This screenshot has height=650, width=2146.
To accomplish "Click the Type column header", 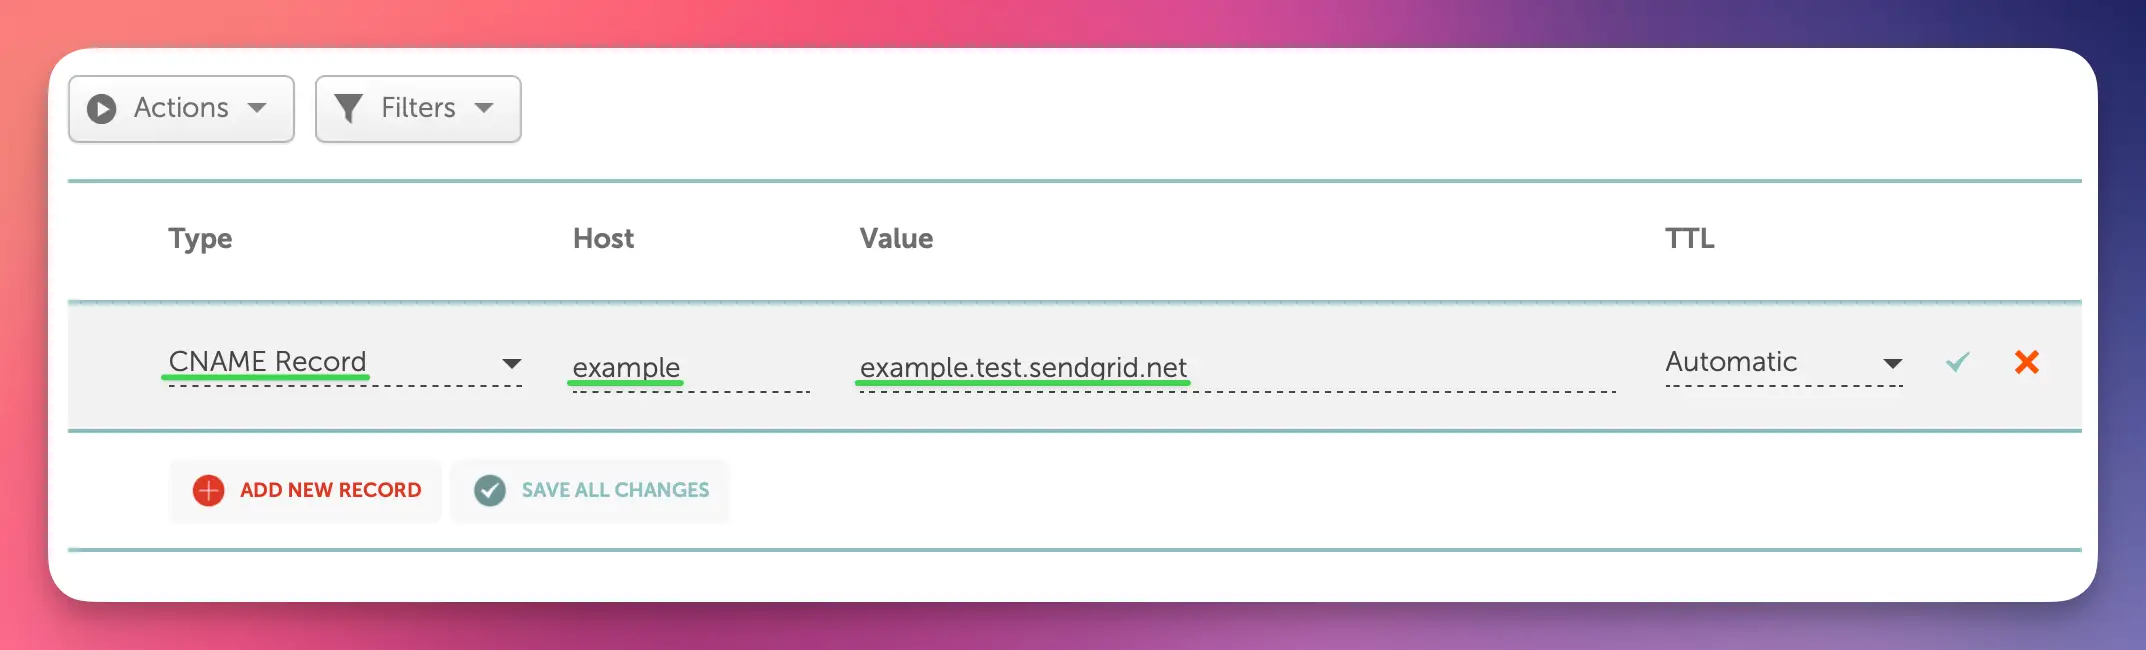I will click(199, 238).
